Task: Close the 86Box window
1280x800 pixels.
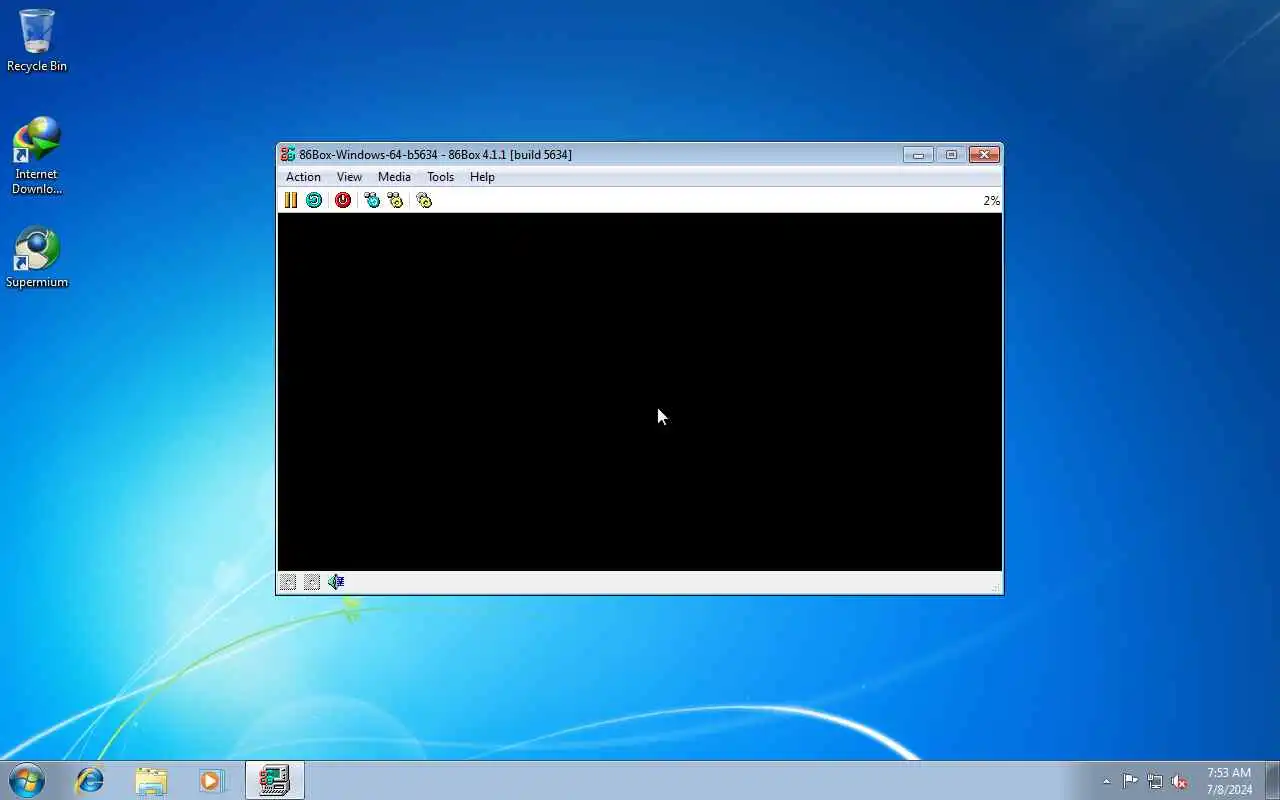Action: click(x=984, y=154)
